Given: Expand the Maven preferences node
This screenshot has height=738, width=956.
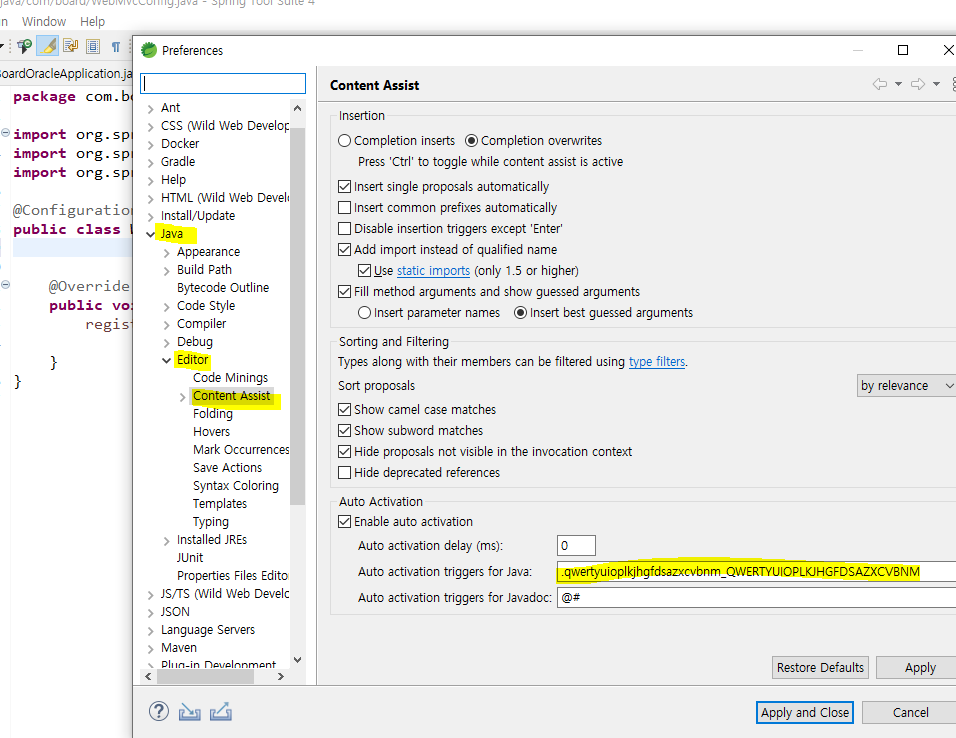Looking at the screenshot, I should (x=151, y=648).
